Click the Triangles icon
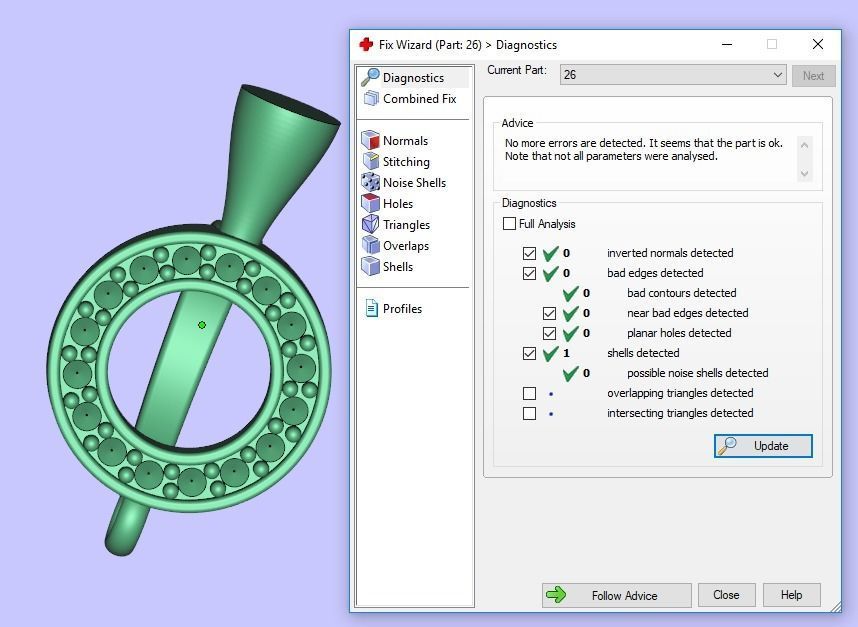This screenshot has height=627, width=858. point(370,224)
